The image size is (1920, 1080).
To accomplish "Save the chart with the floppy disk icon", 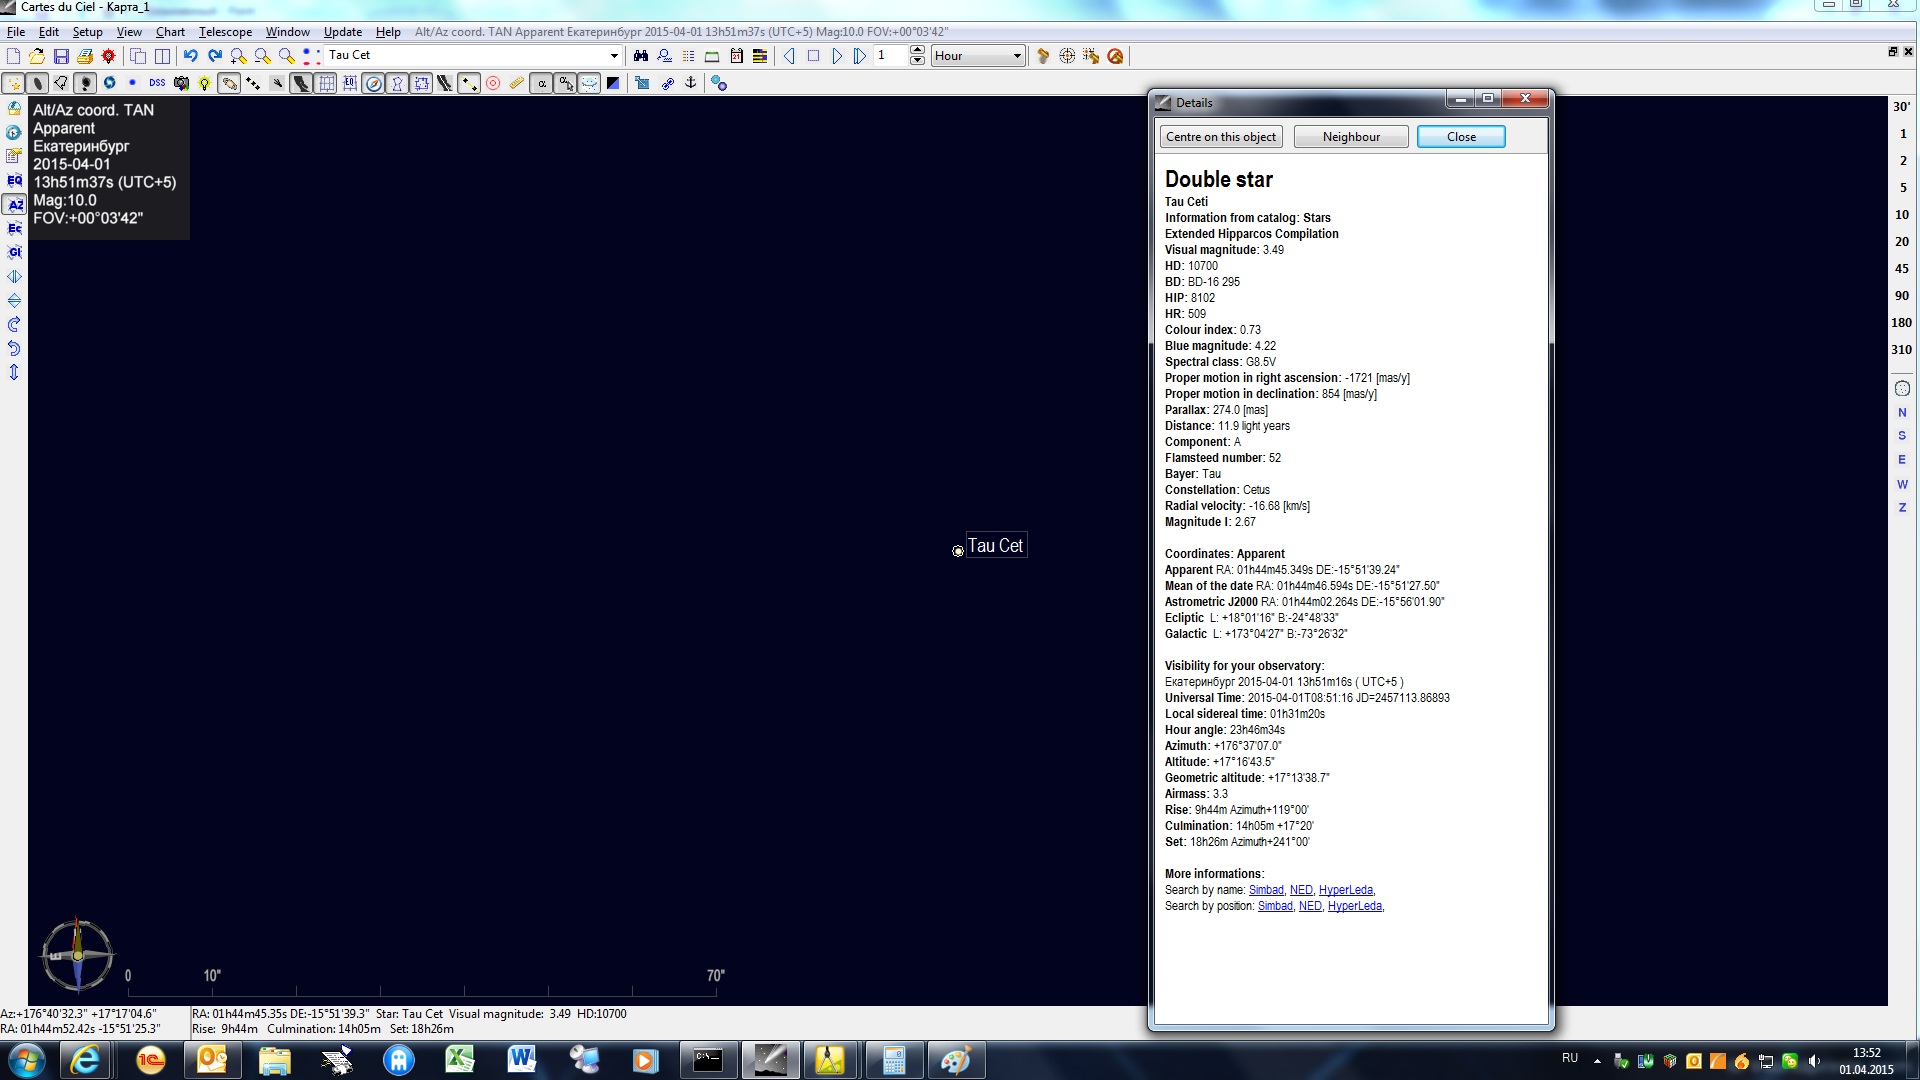I will (61, 56).
